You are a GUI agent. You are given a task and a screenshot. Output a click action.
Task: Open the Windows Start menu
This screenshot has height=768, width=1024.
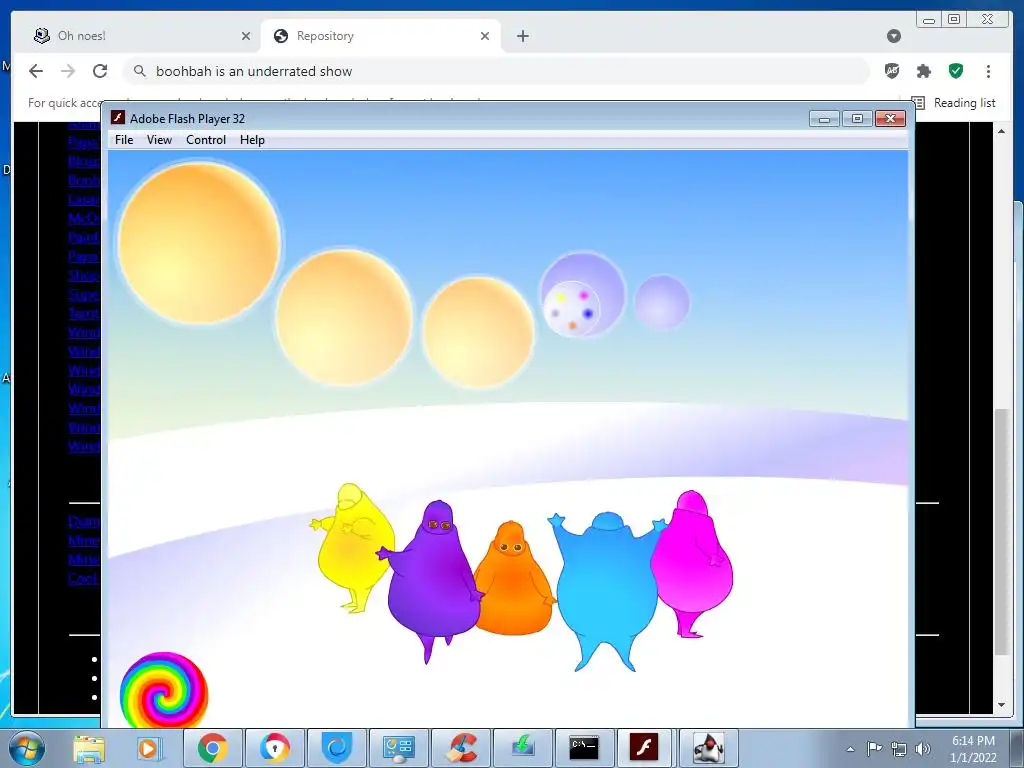pyautogui.click(x=26, y=748)
